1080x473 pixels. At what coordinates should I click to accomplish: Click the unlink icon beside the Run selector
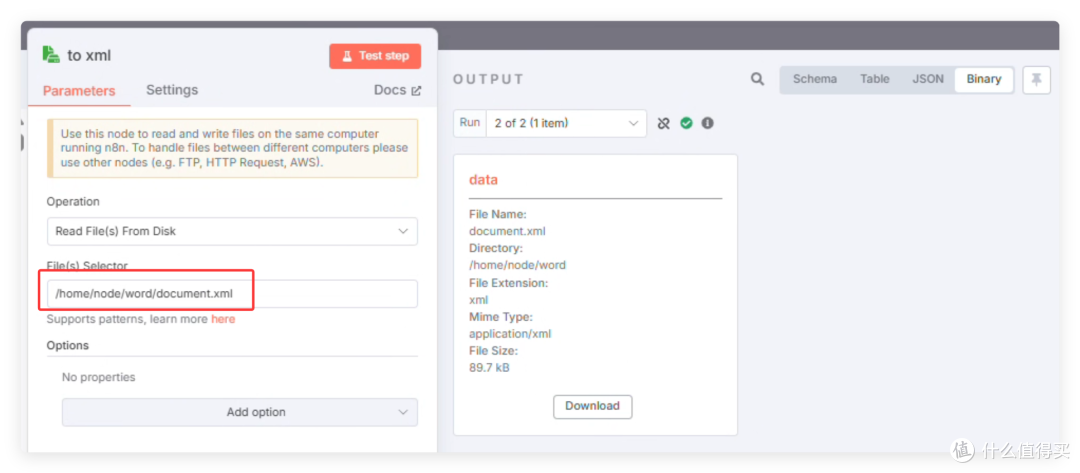[x=663, y=123]
